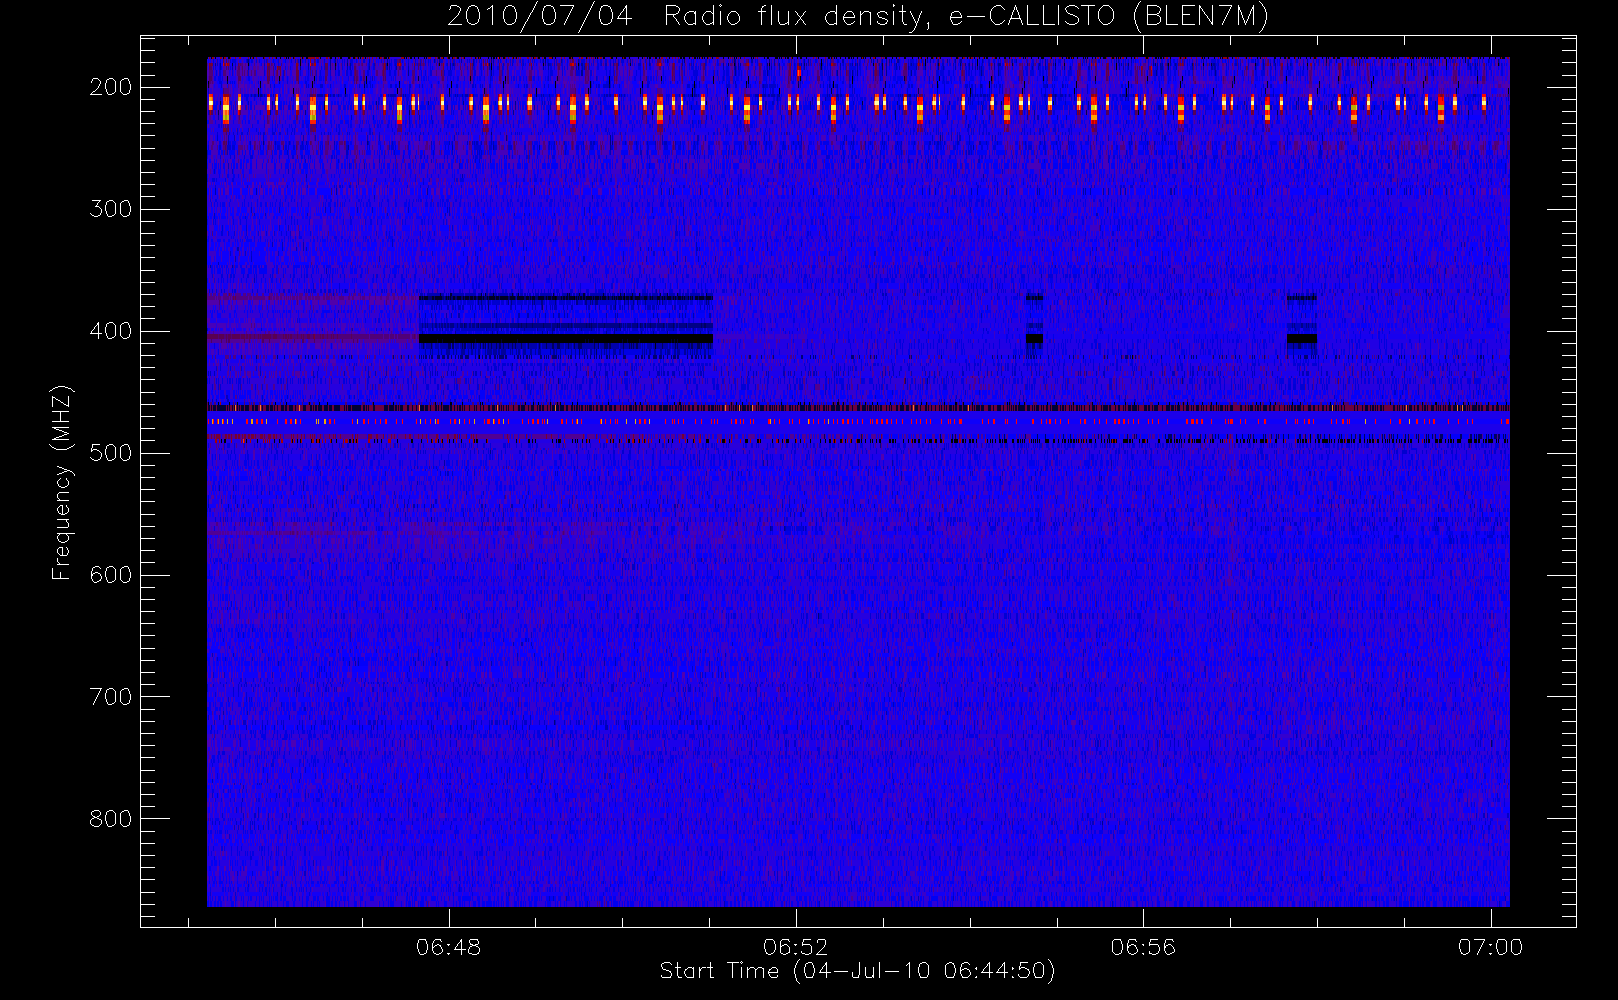Click the long black data gap near 400 MHz
The image size is (1618, 1000).
[566, 339]
